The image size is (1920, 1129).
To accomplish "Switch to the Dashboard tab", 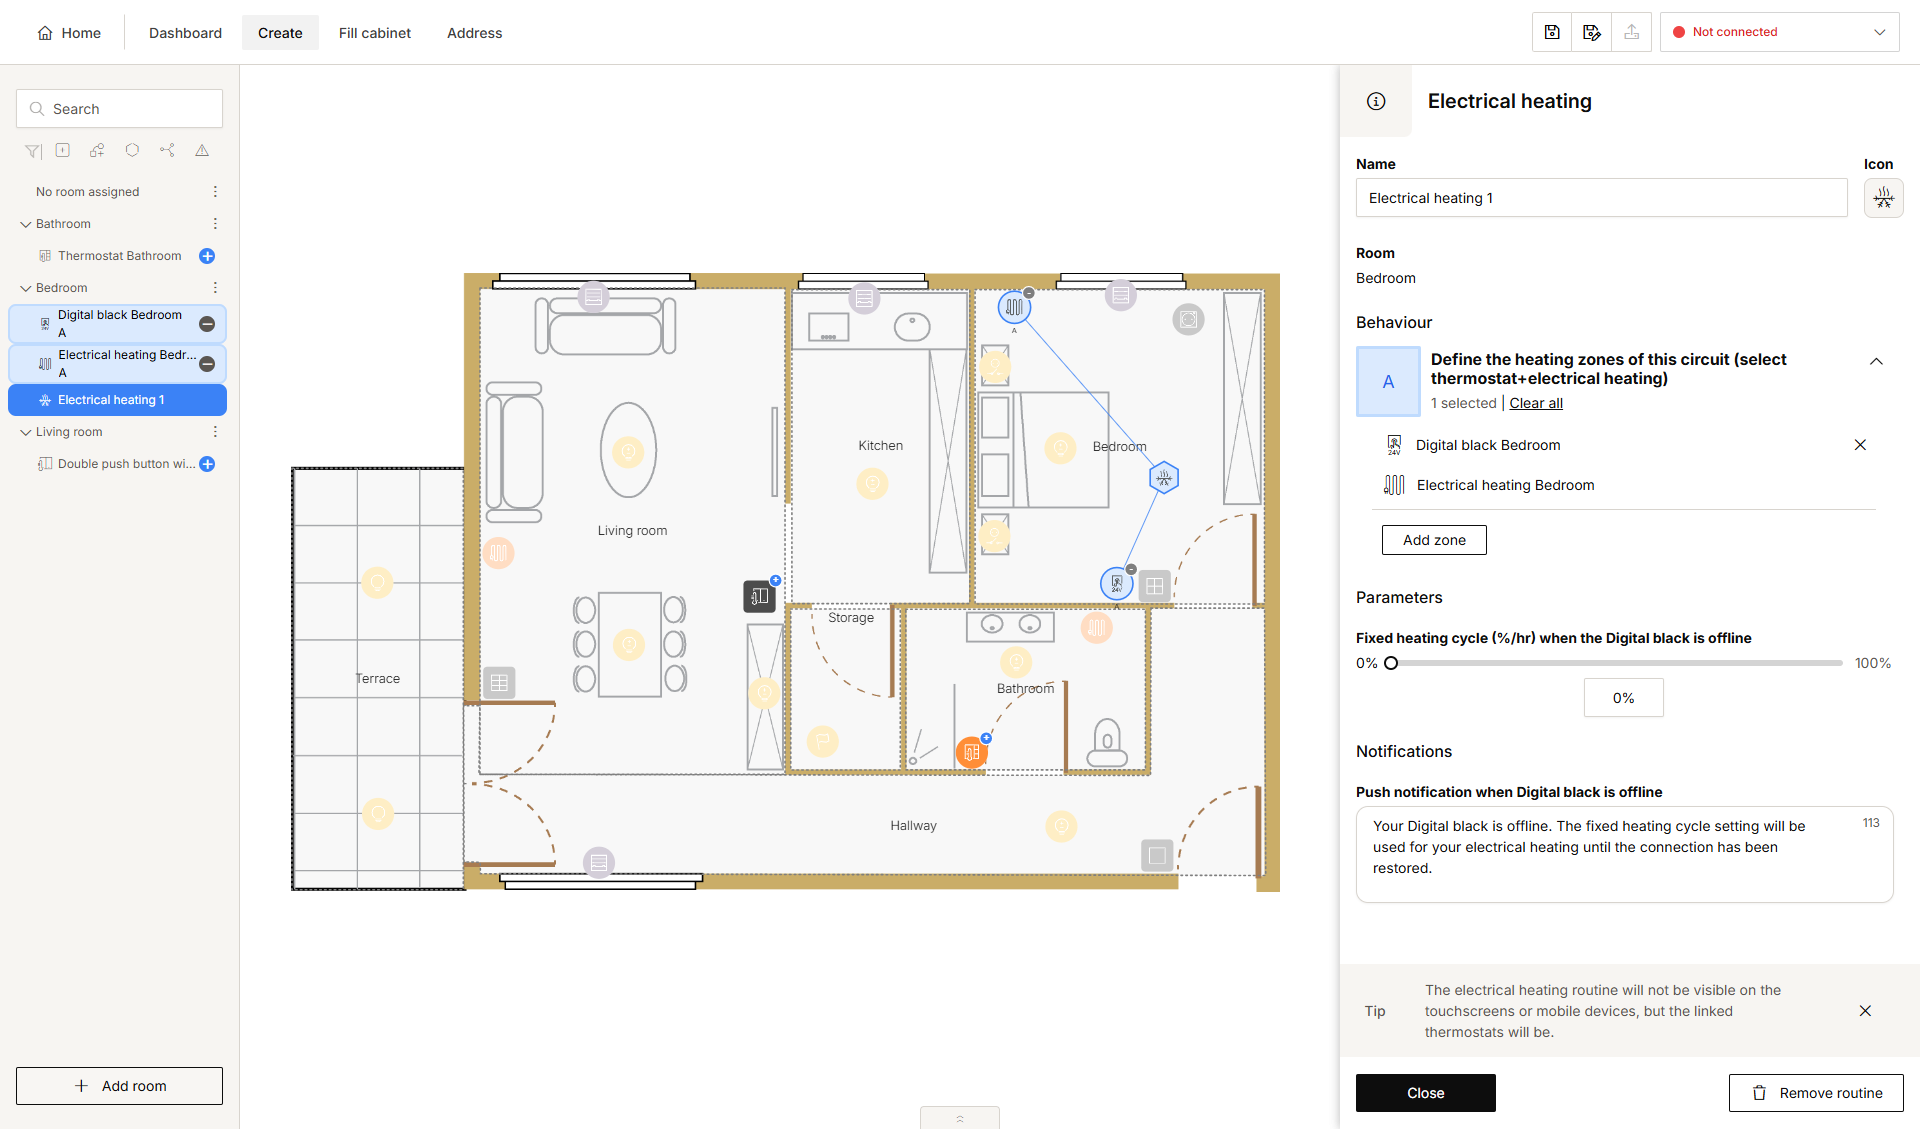I will (x=185, y=33).
